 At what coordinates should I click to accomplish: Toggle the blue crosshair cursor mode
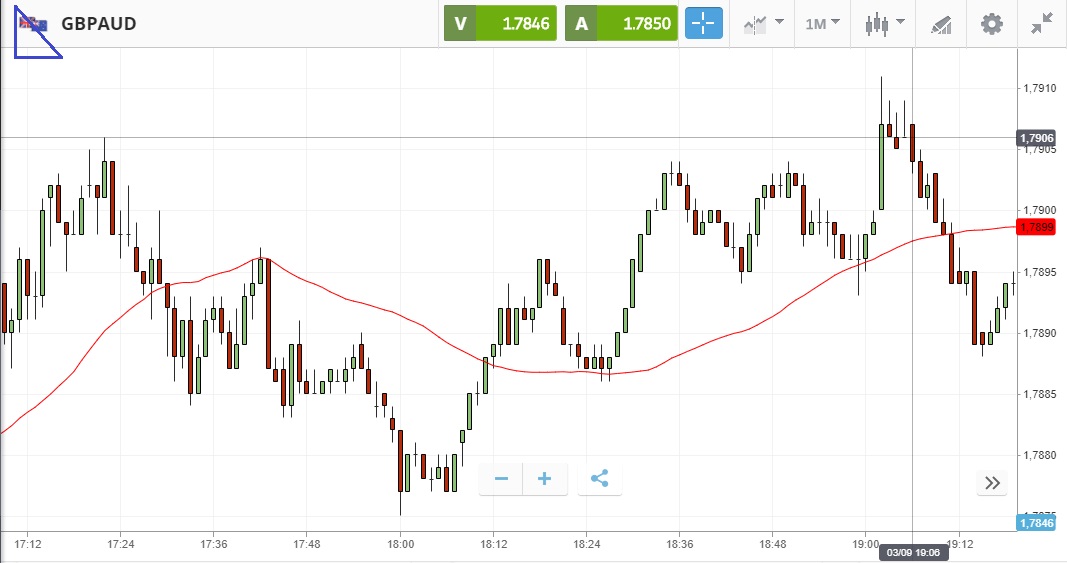(x=704, y=24)
